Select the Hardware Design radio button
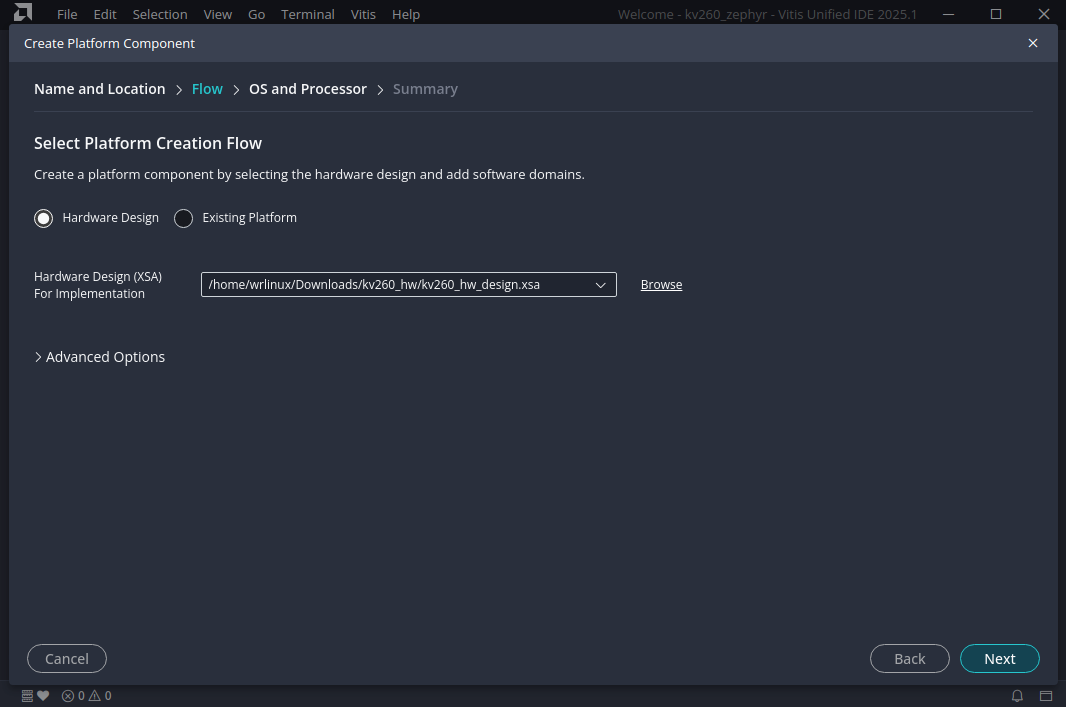1066x707 pixels. click(44, 218)
